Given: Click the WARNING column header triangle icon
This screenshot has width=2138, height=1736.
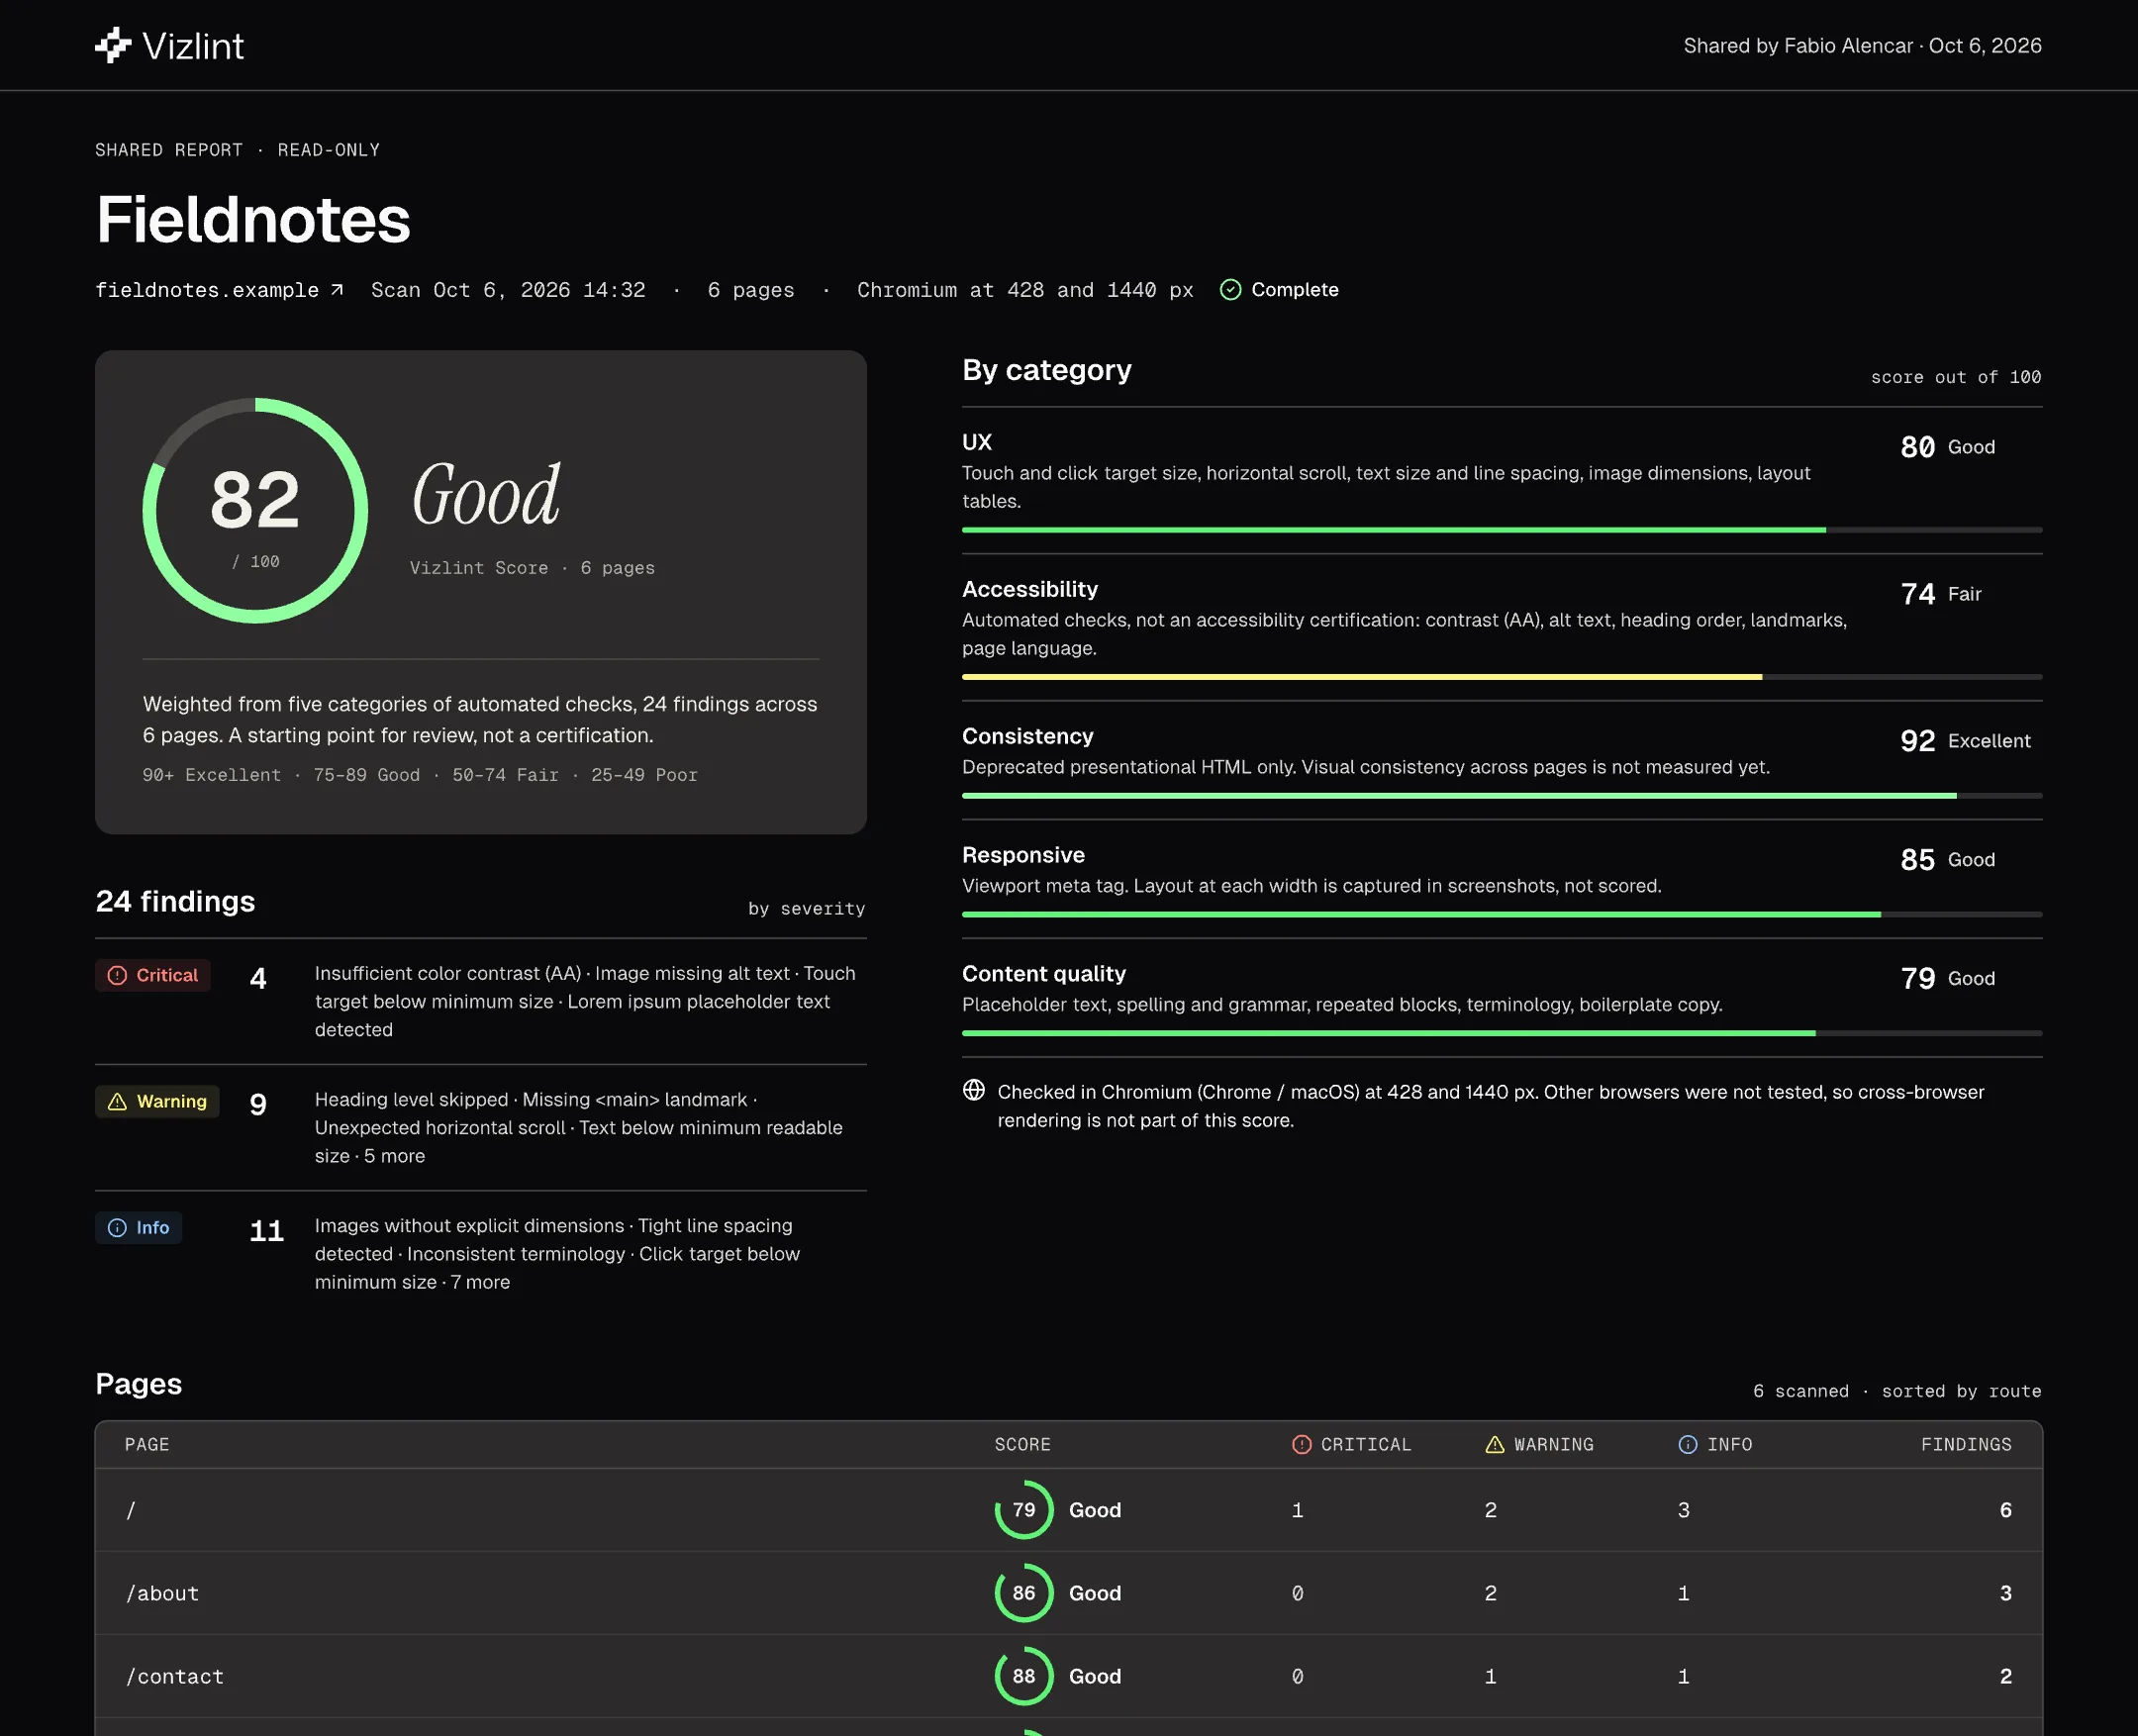Looking at the screenshot, I should 1494,1444.
